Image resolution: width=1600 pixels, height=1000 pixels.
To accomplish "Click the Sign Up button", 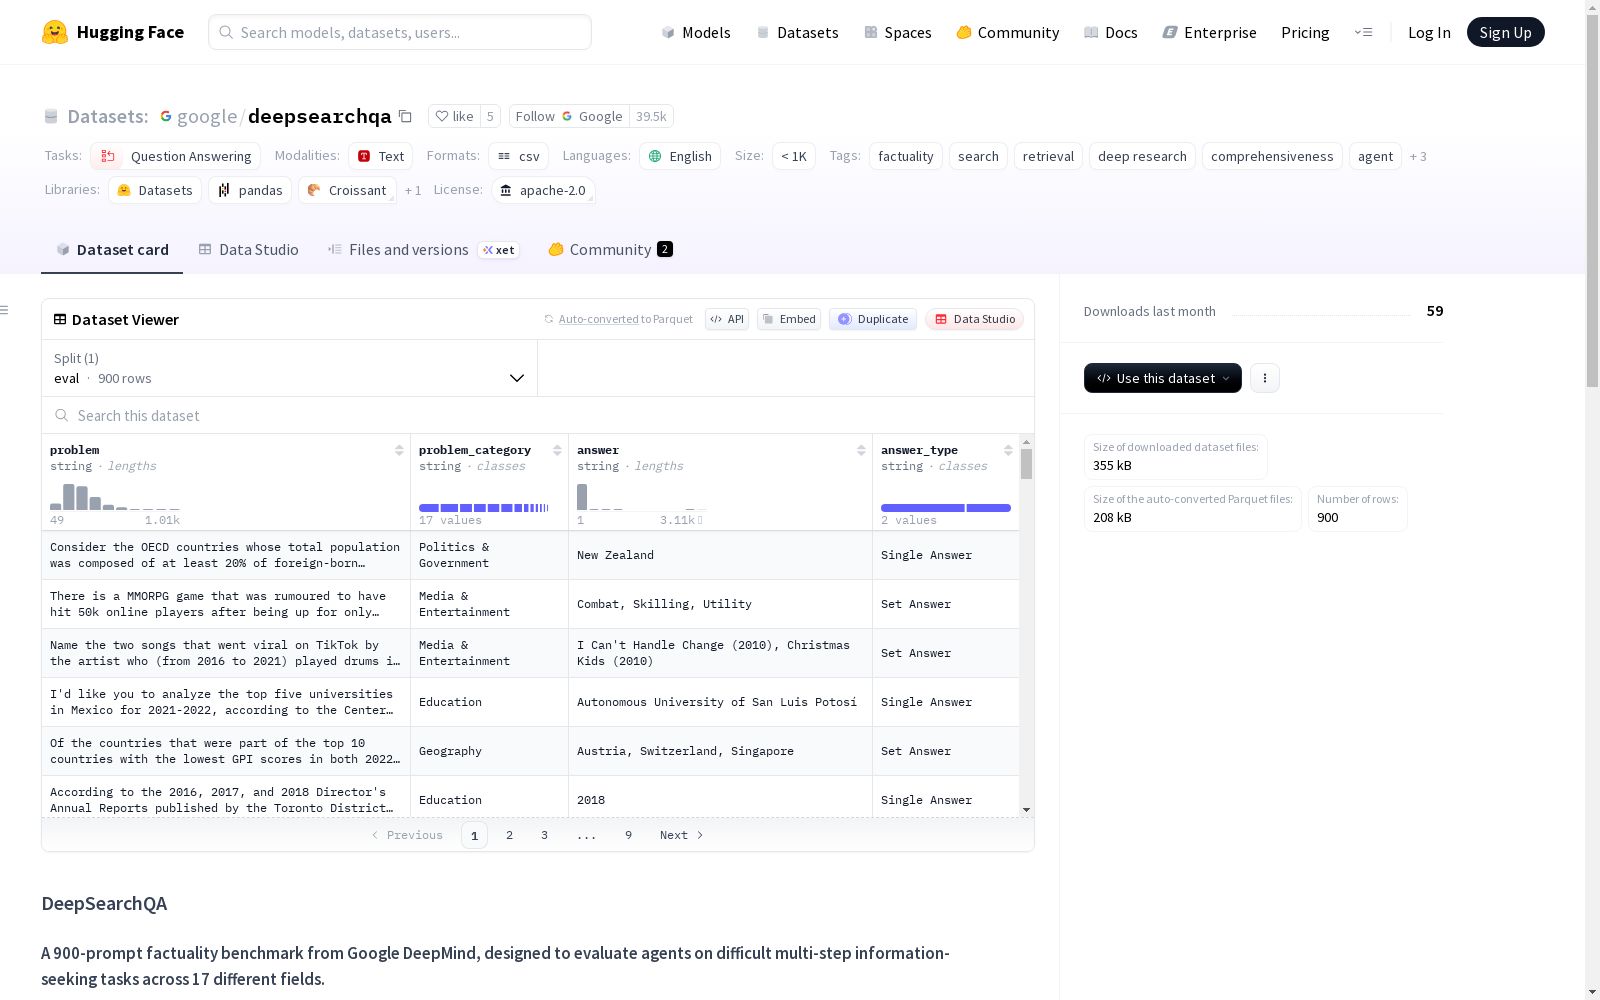I will (1506, 32).
